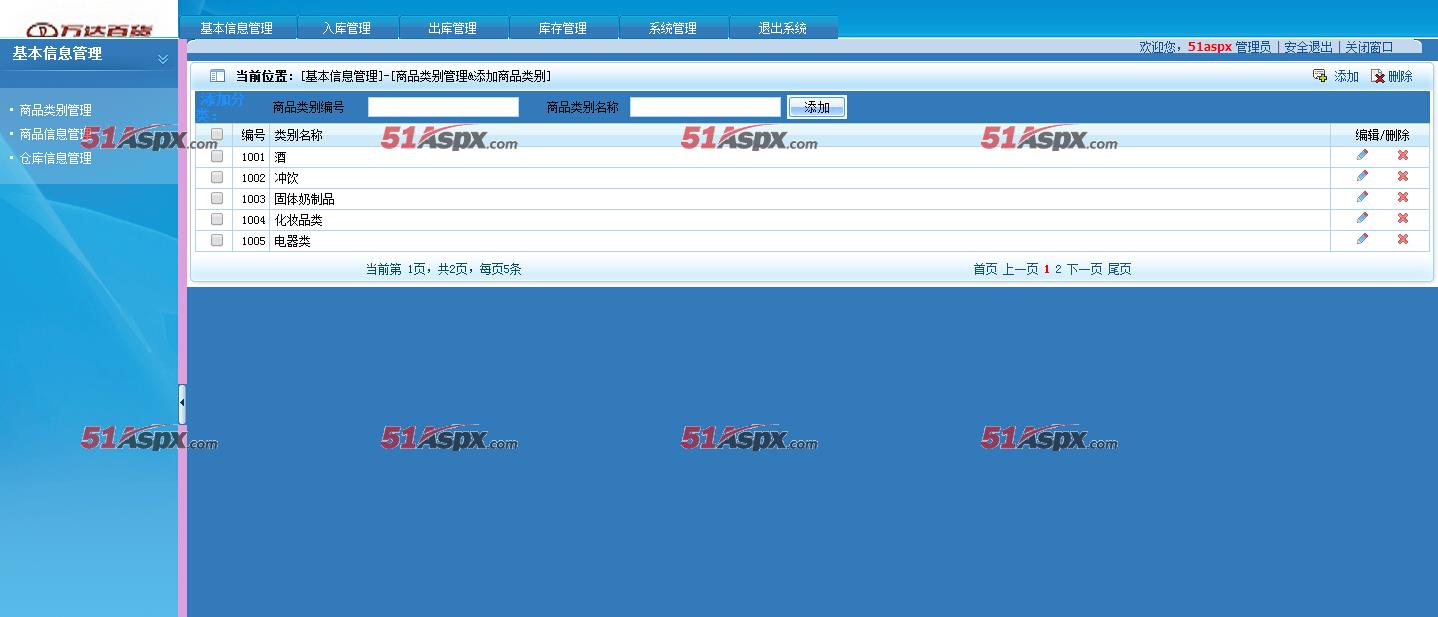Delete row 1001 酒 with the red X
Image resolution: width=1438 pixels, height=617 pixels.
tap(1403, 155)
